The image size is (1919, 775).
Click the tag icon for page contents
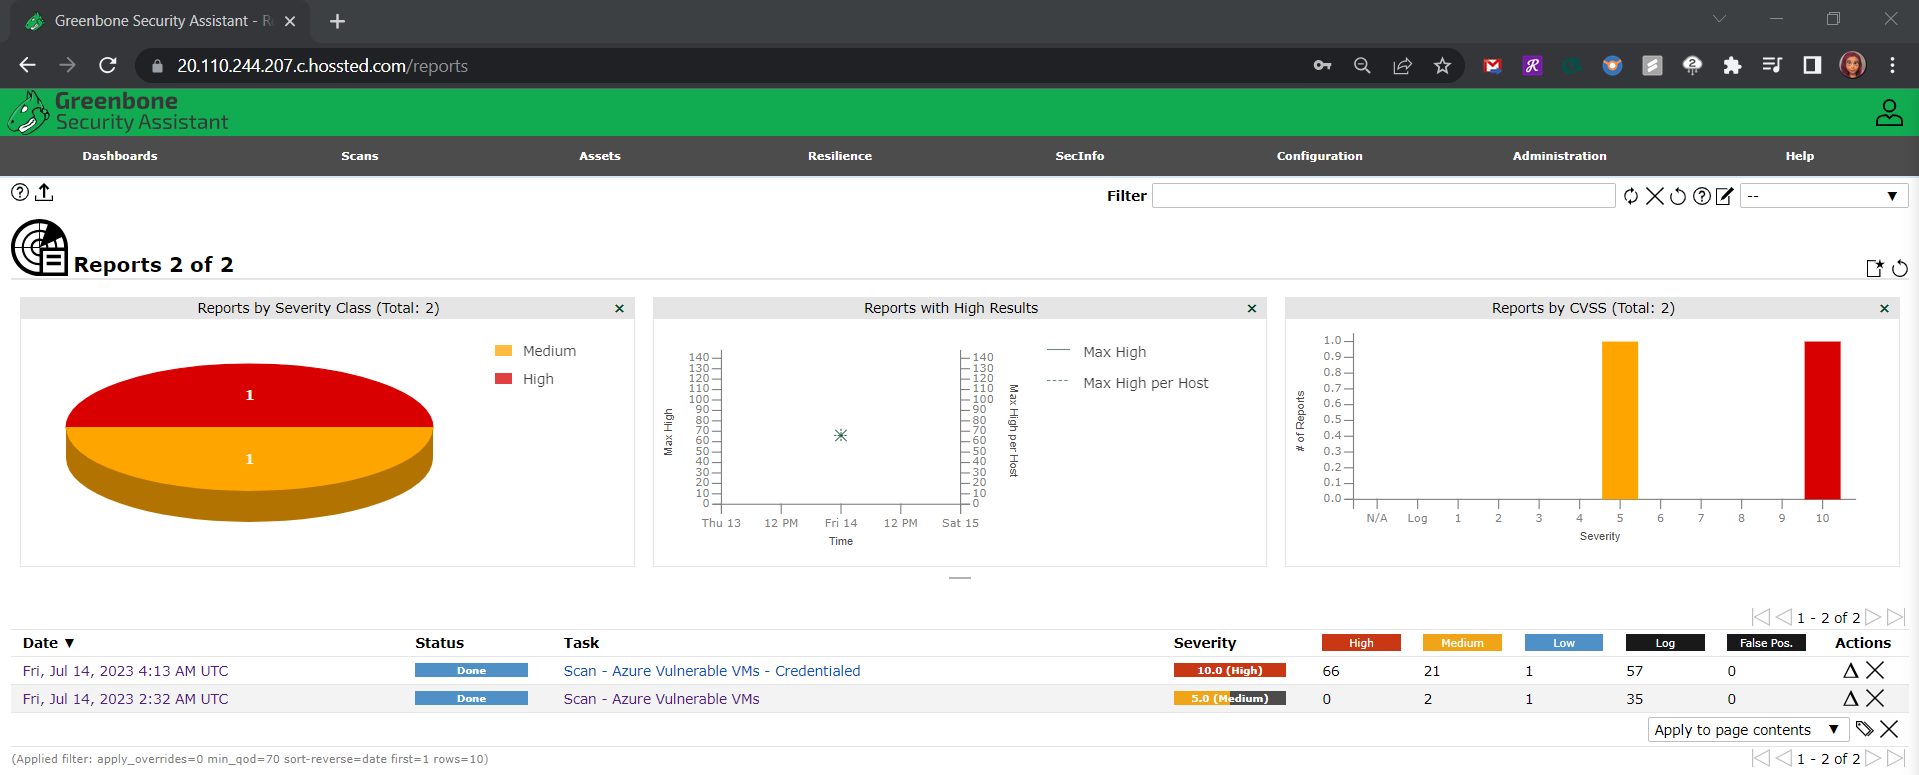tap(1865, 729)
